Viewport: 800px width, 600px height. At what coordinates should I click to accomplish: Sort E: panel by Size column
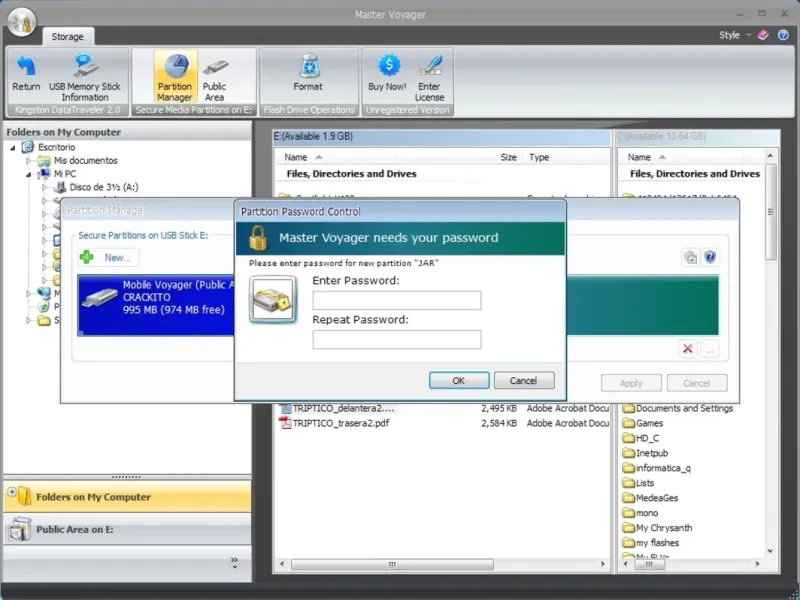[x=508, y=157]
